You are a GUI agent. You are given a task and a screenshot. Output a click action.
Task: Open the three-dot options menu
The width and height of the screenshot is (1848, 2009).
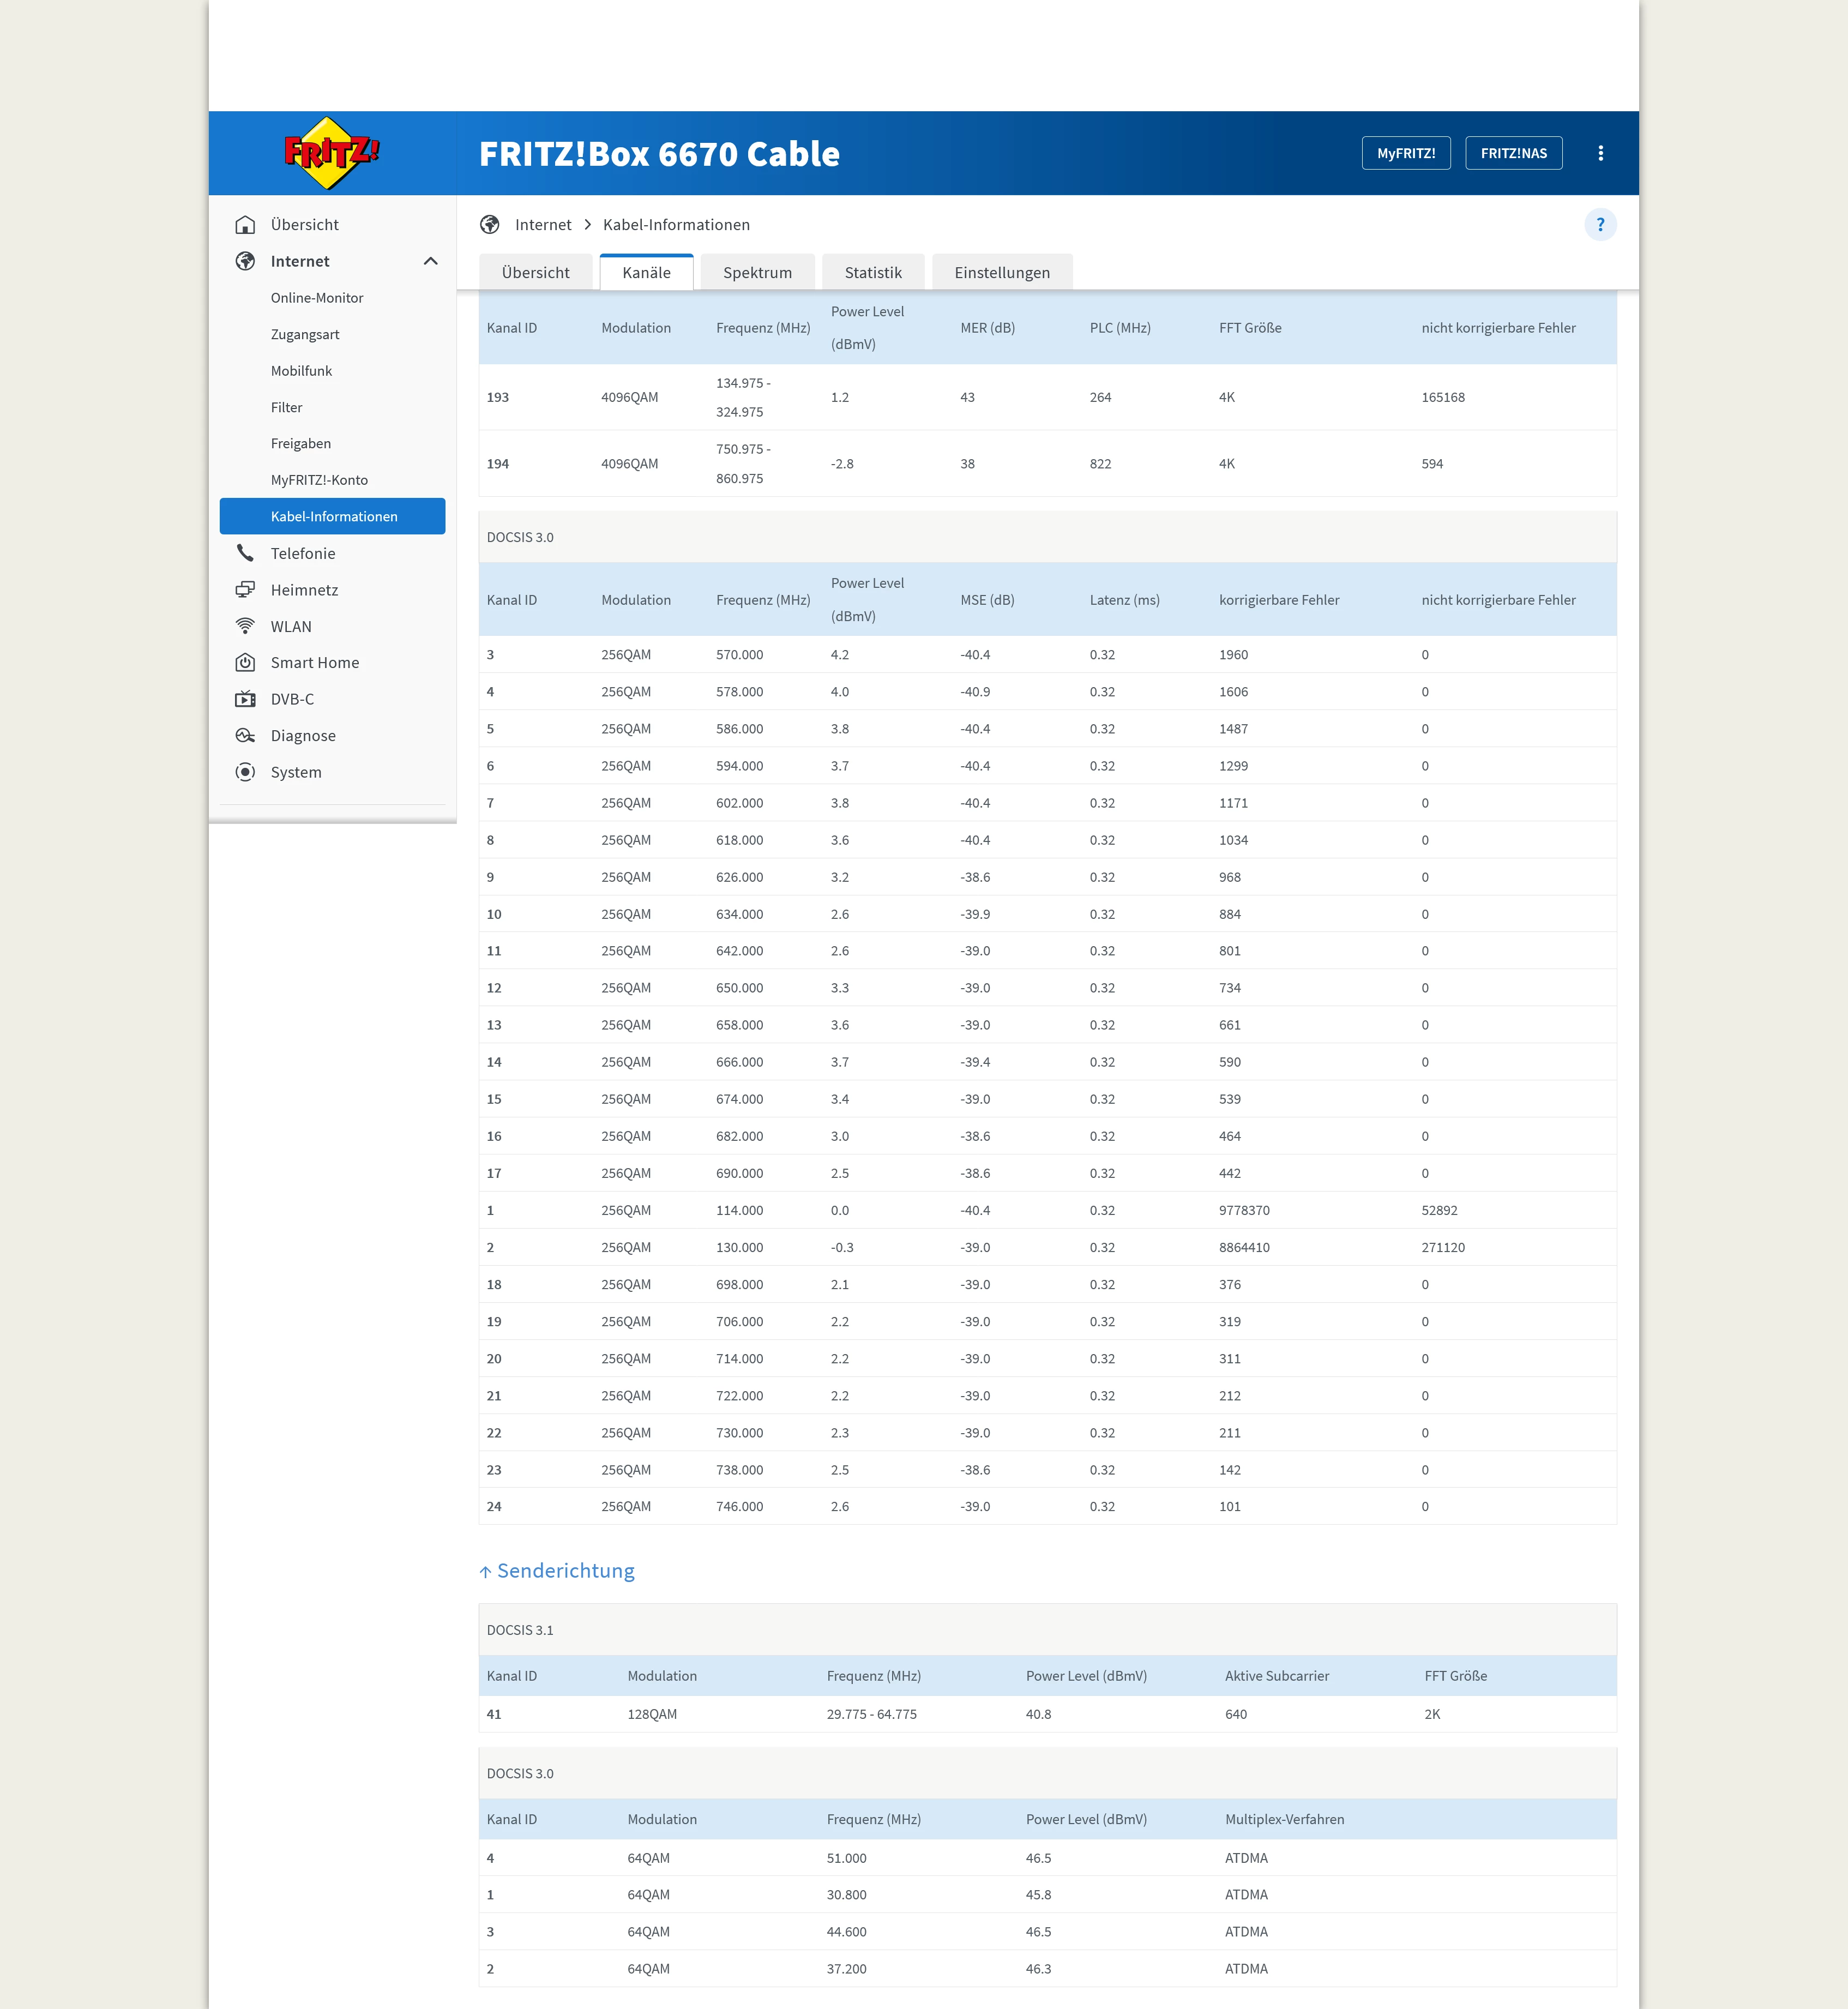tap(1600, 153)
